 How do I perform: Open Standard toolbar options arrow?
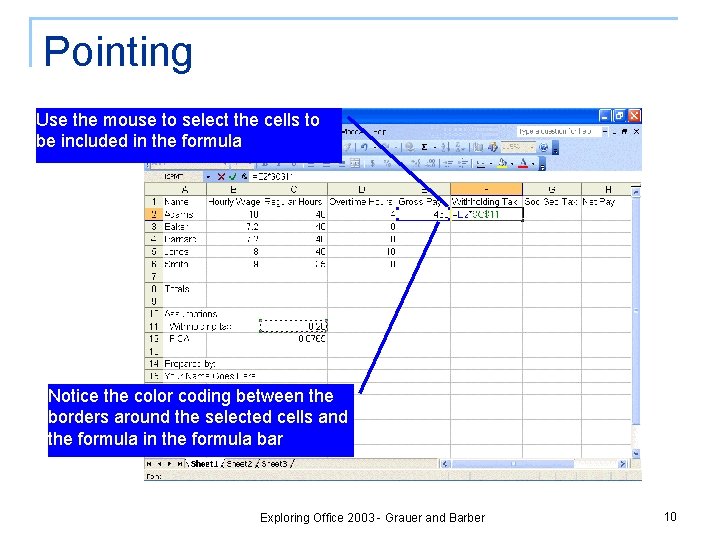tap(555, 148)
